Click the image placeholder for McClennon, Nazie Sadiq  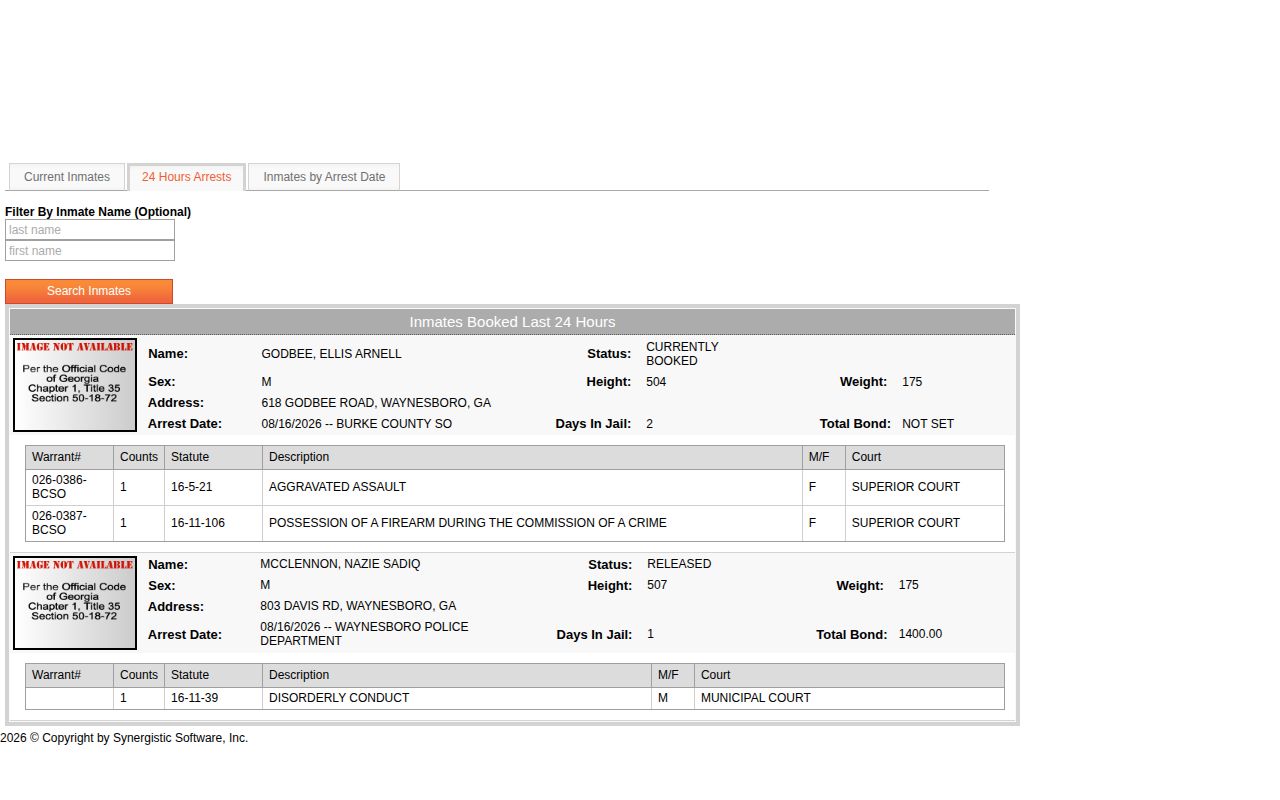pos(75,603)
